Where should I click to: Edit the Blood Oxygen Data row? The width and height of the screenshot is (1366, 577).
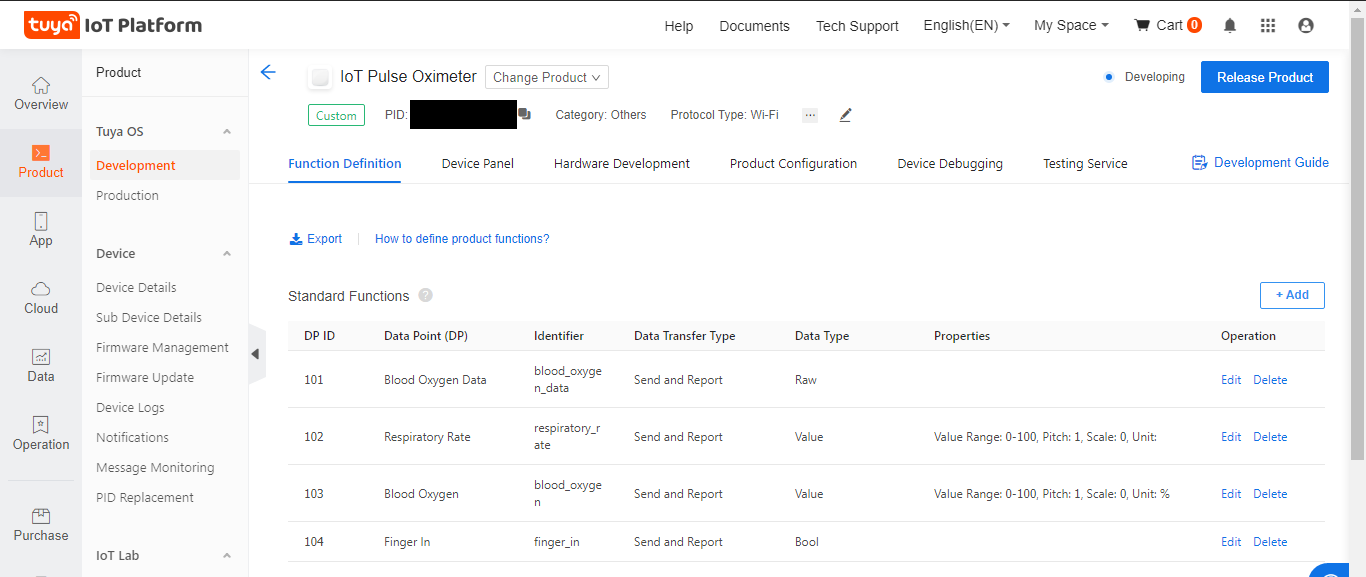click(1230, 380)
